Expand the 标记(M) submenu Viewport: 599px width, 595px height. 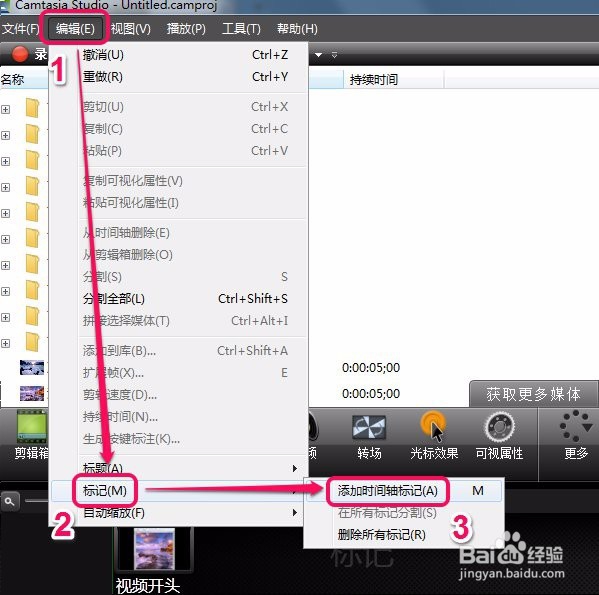point(178,491)
